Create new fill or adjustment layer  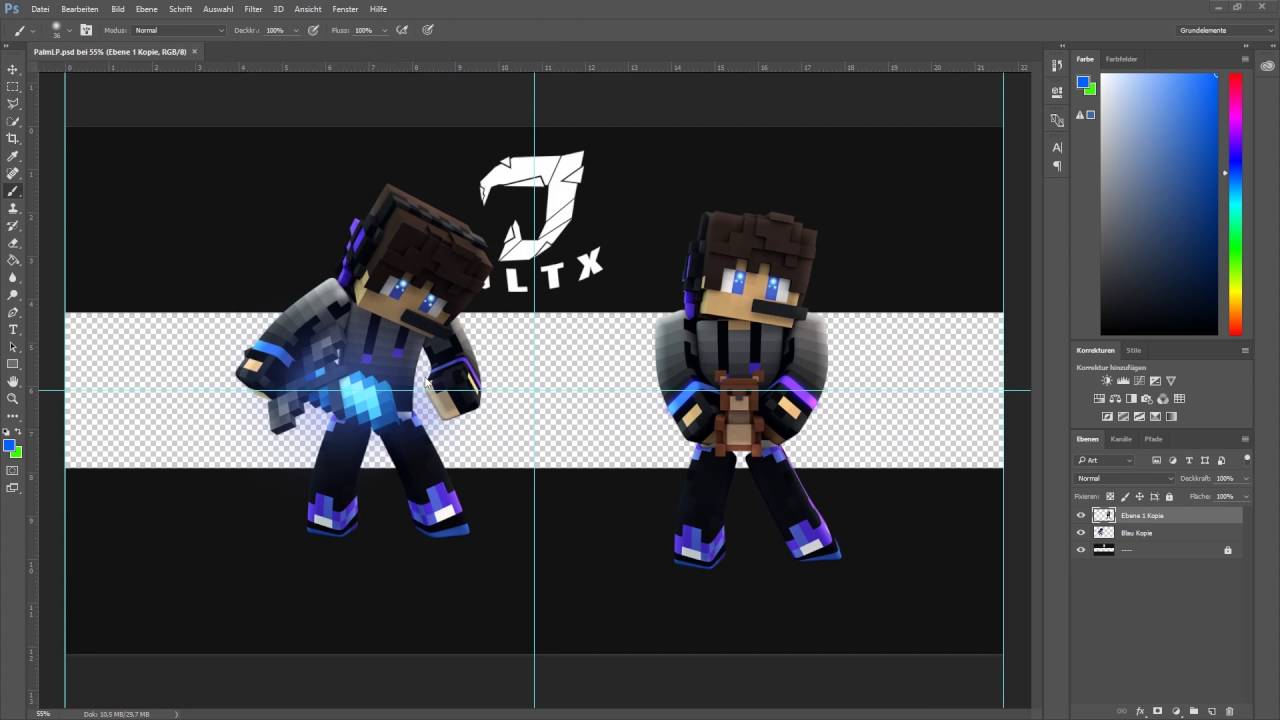coord(1176,711)
